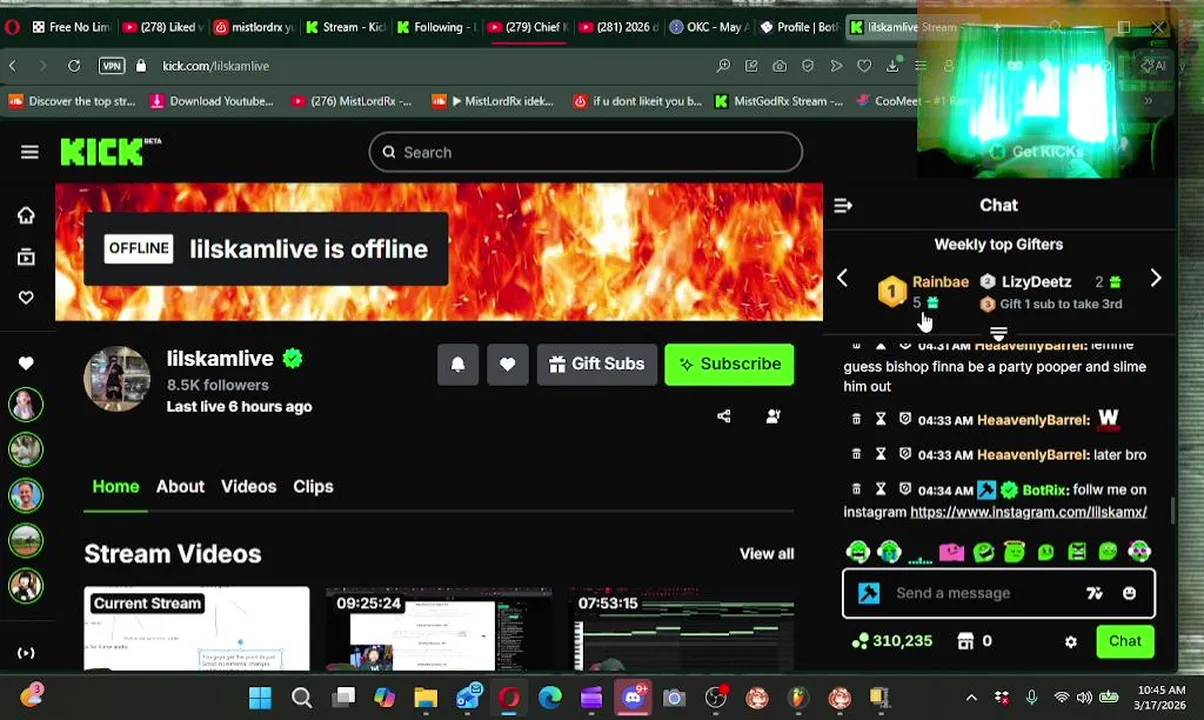Go to previous top gifters page
This screenshot has height=720, width=1204.
tap(842, 279)
